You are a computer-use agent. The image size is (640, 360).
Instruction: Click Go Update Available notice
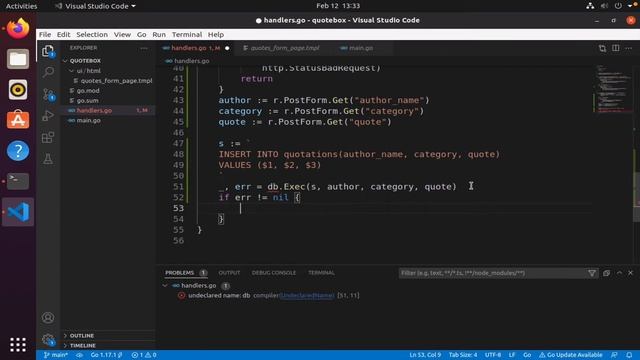570,355
